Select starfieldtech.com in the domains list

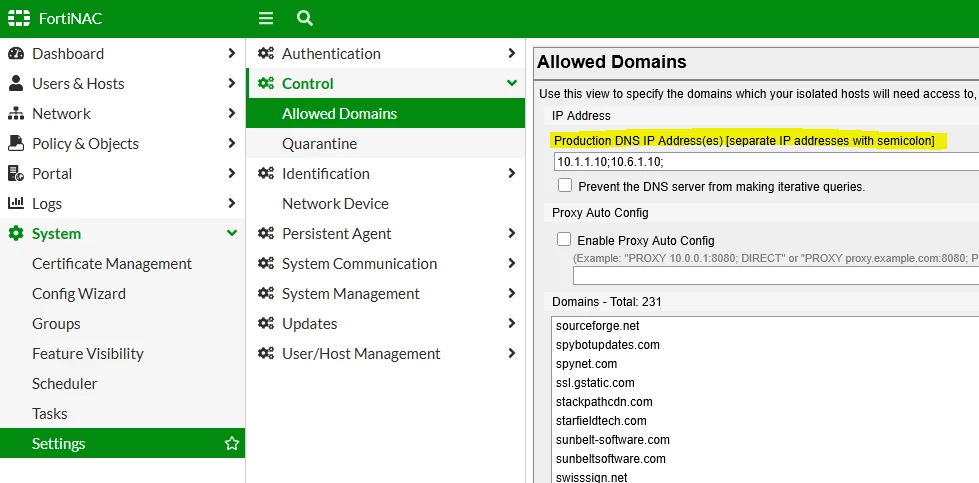(x=601, y=421)
